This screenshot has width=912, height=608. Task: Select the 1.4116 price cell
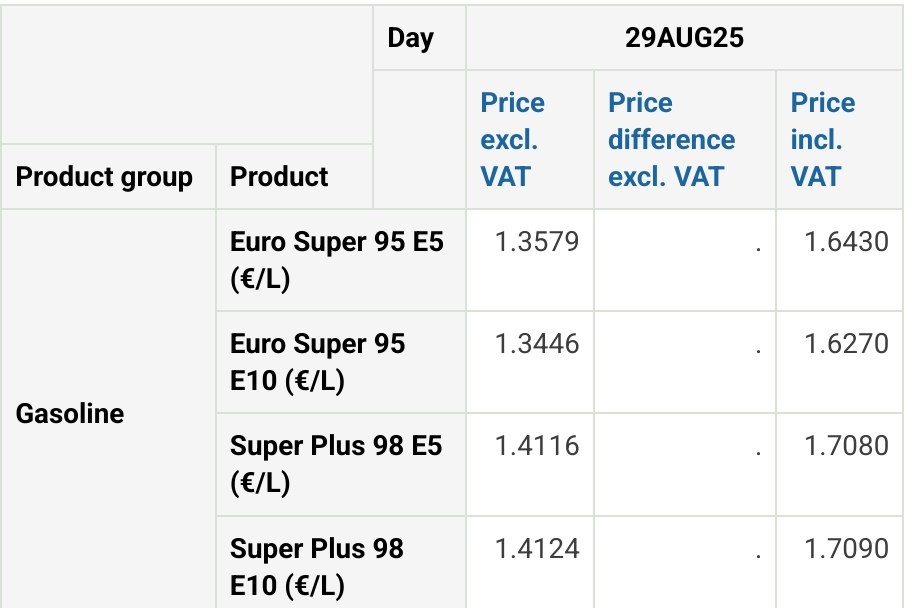click(537, 446)
